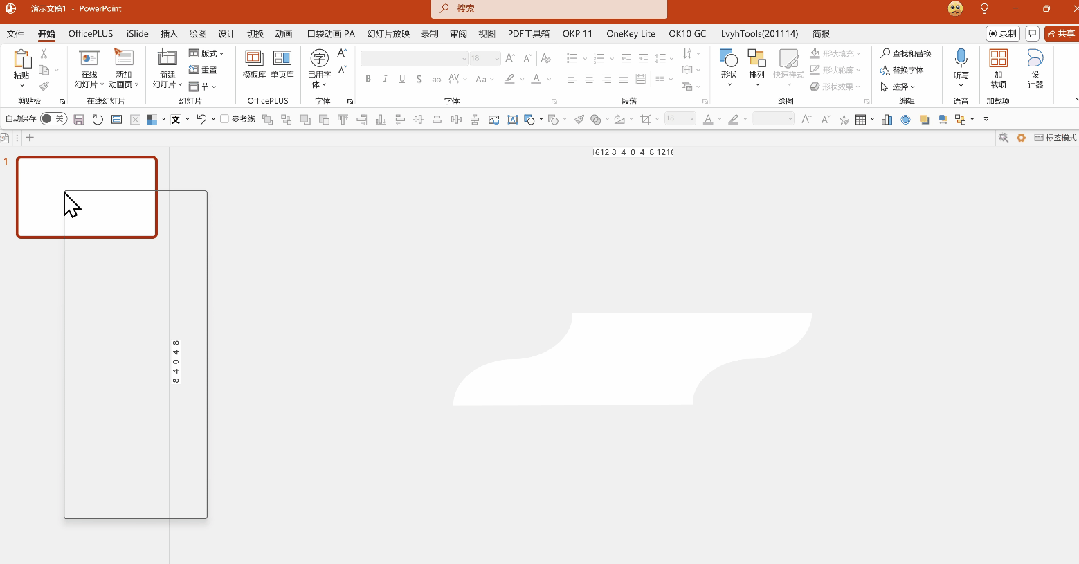The width and height of the screenshot is (1079, 564).
Task: Click the Find and Replace magnifier icon
Action: pos(885,53)
